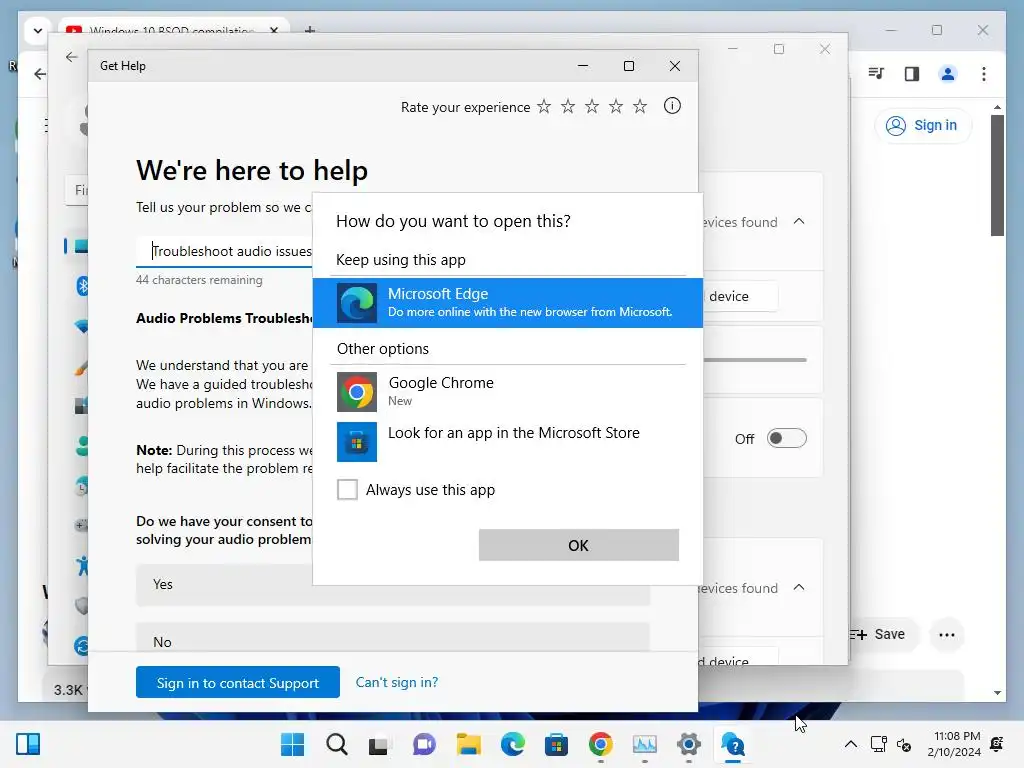Open Widgets icon on taskbar
1024x768 pixels.
tap(28, 744)
